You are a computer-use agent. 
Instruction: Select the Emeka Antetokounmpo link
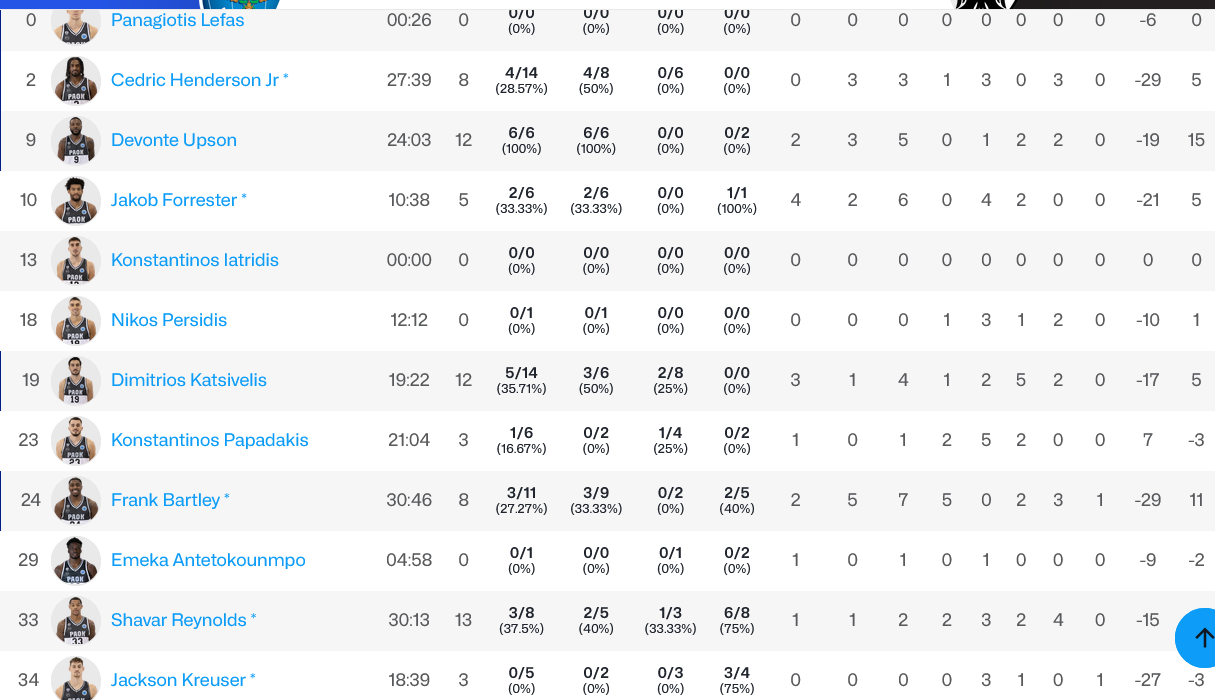[x=208, y=560]
